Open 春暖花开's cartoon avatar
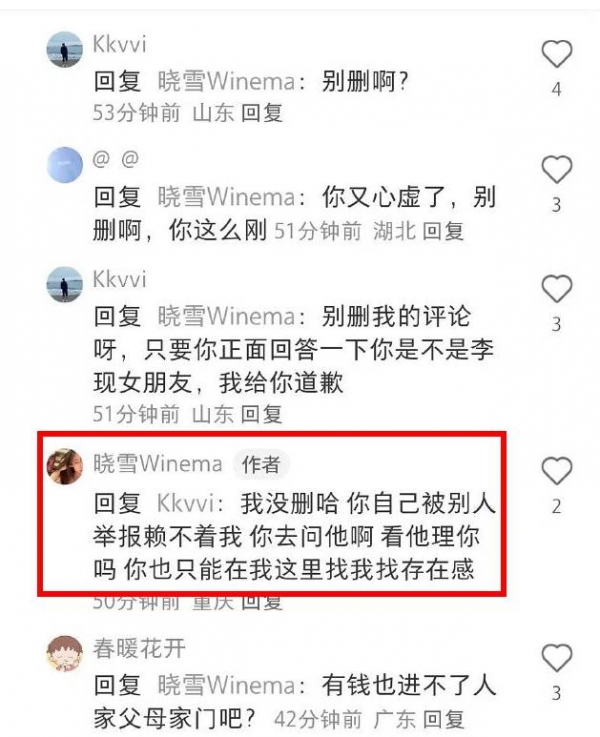This screenshot has height=737, width=600. tap(65, 653)
